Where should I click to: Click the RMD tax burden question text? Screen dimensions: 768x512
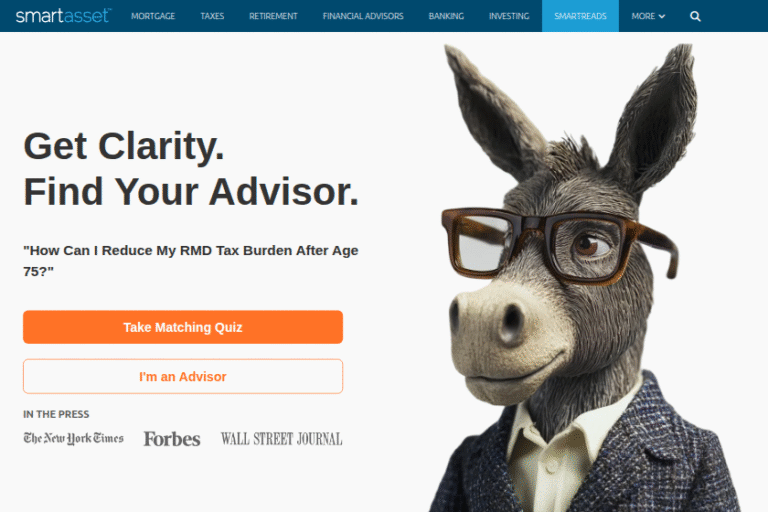pos(191,261)
